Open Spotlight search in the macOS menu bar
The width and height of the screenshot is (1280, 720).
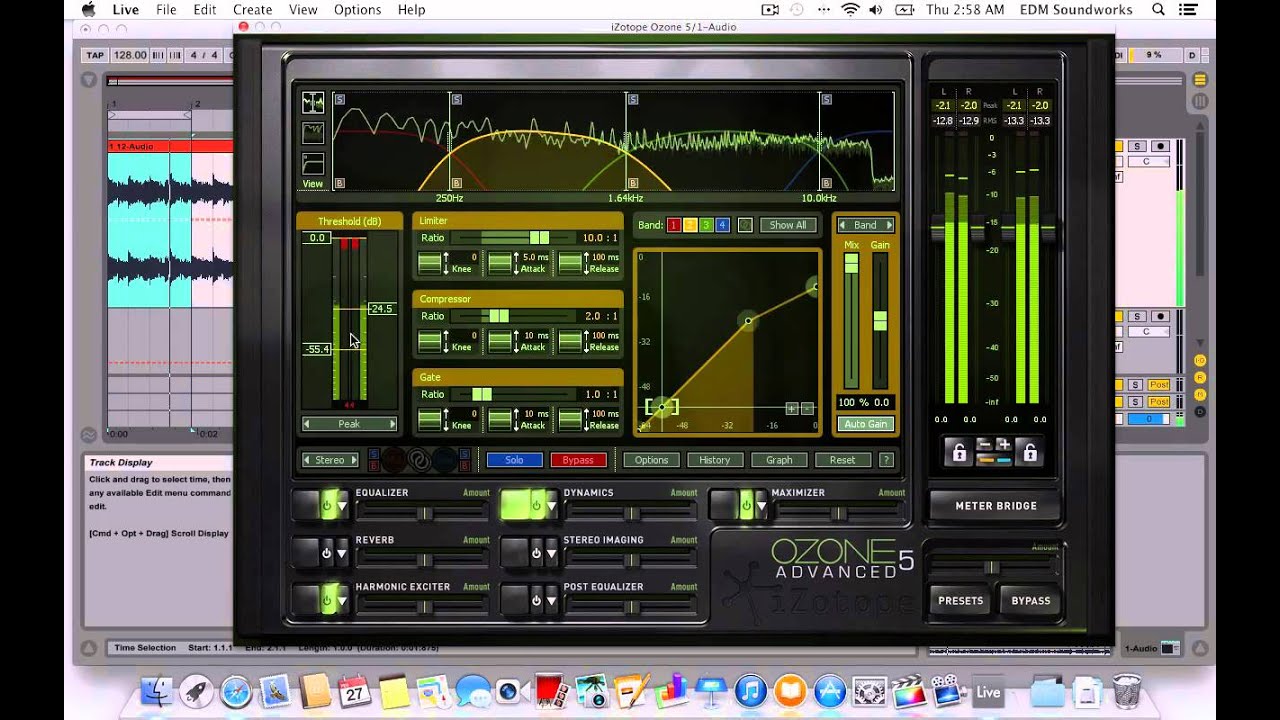click(x=1159, y=10)
